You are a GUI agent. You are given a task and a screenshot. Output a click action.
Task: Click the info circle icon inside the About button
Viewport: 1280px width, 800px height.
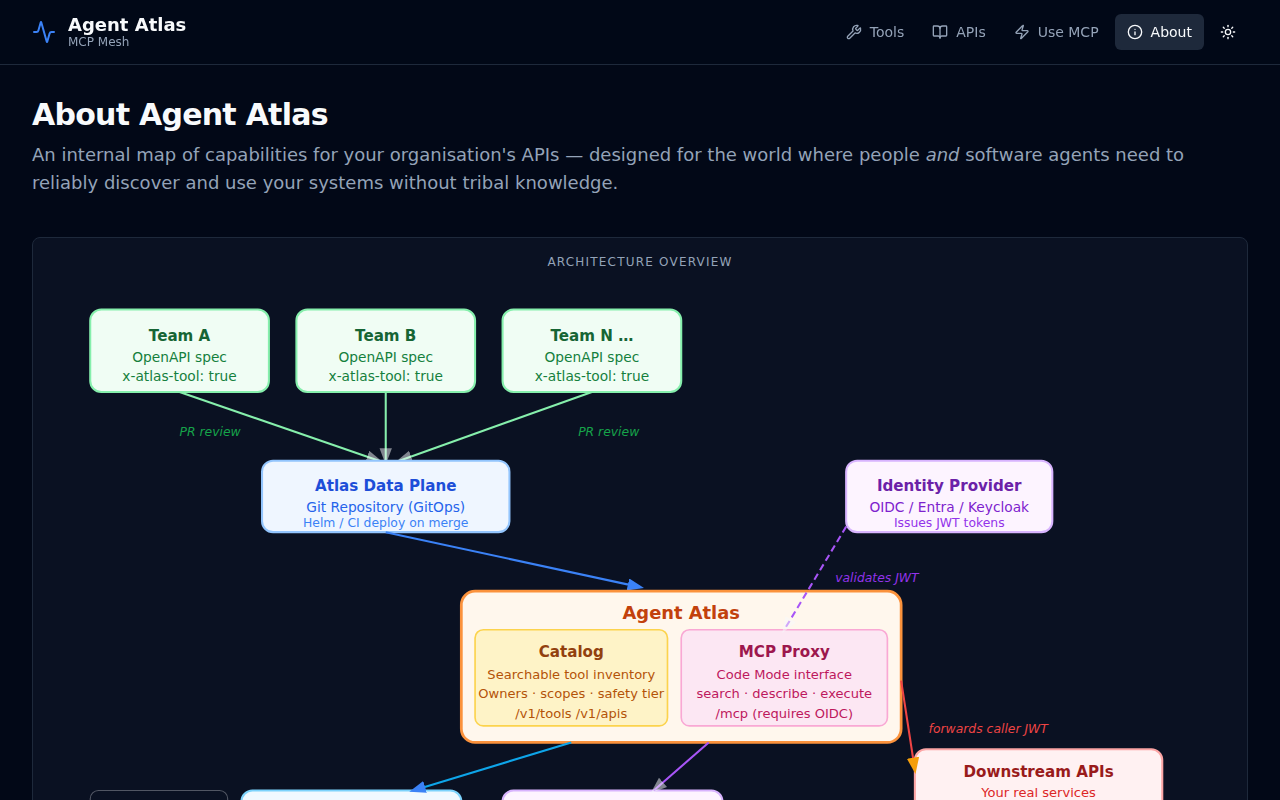(1136, 31)
